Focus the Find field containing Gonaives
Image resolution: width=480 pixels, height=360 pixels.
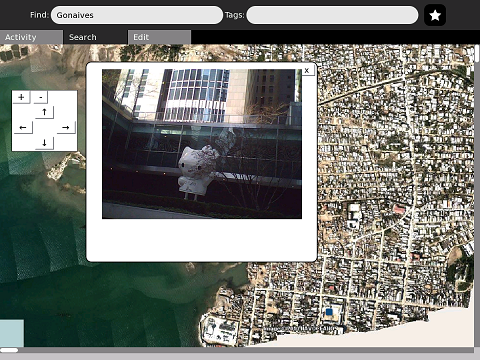[137, 15]
